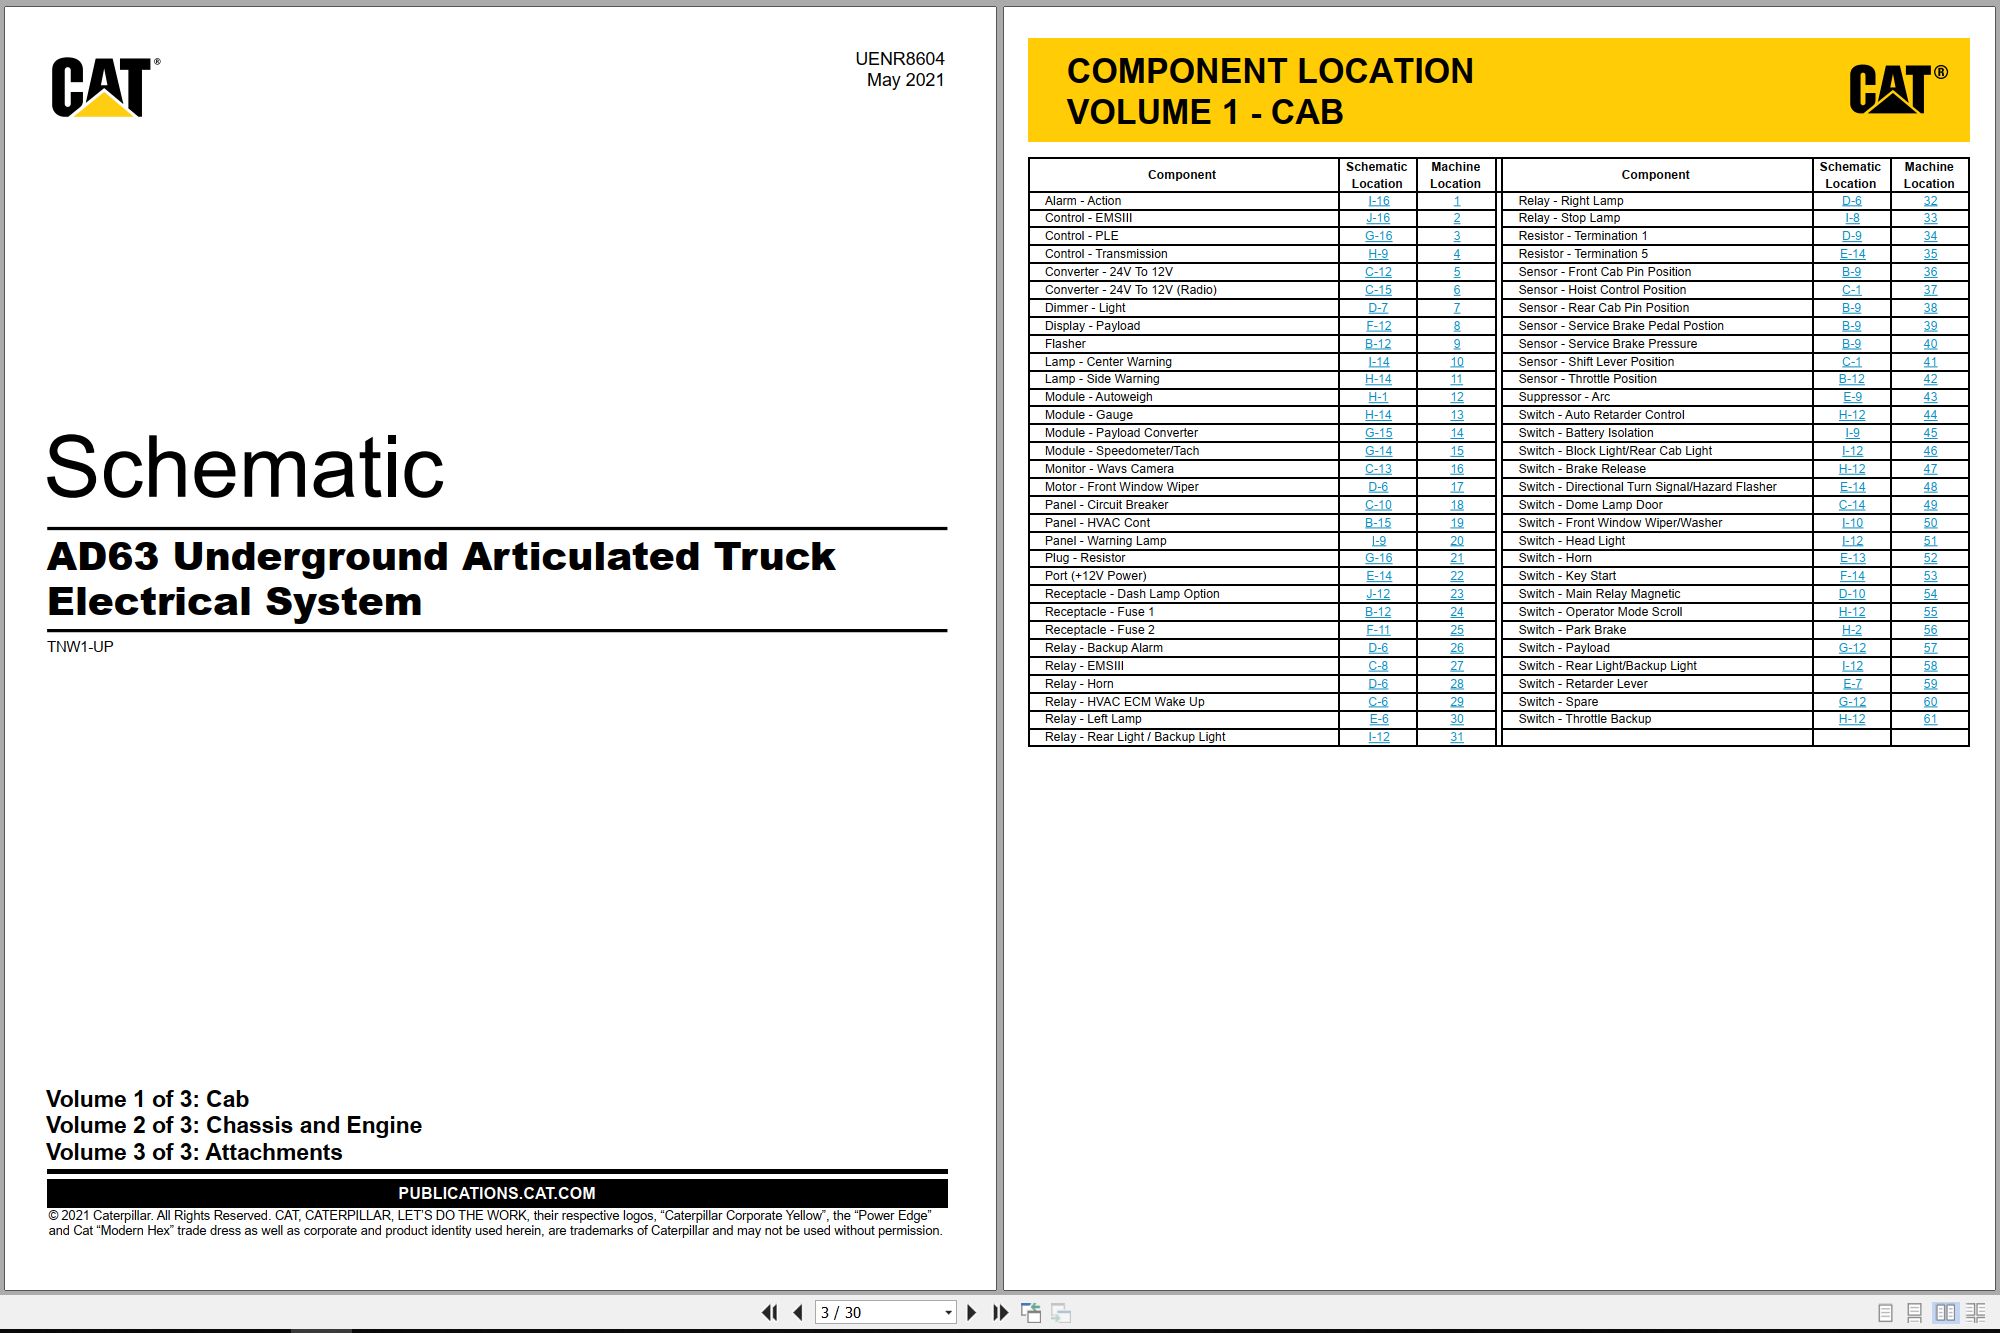Click the go back view icon
The width and height of the screenshot is (2000, 1333).
click(1031, 1312)
